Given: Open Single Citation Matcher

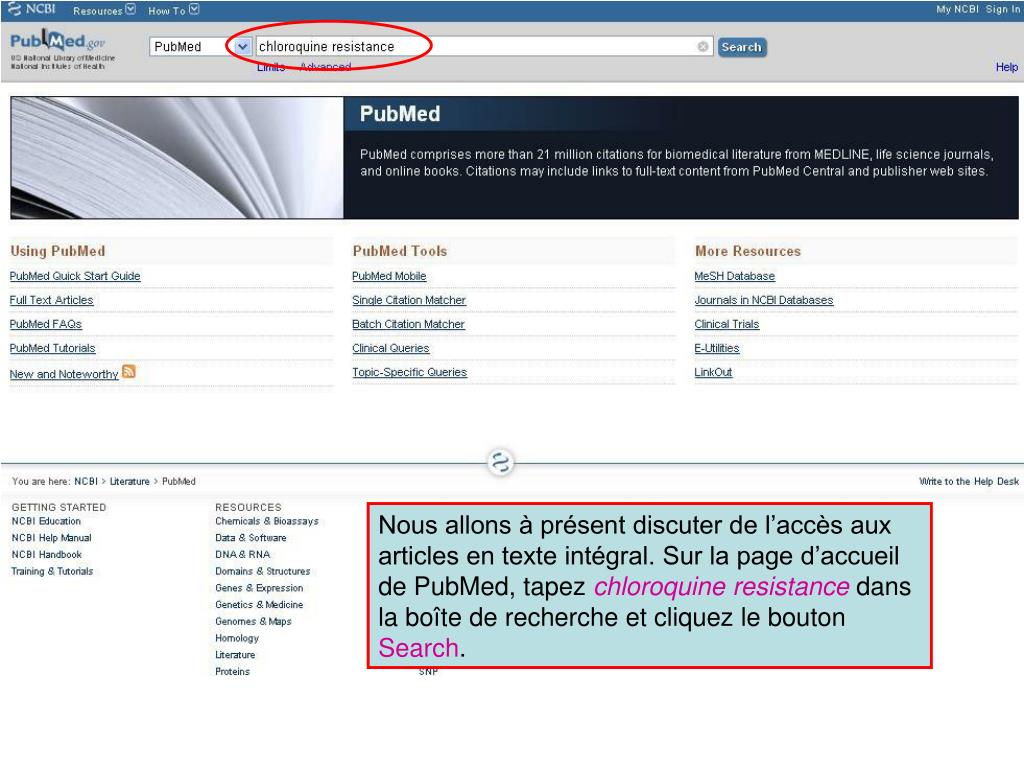Looking at the screenshot, I should tap(409, 300).
